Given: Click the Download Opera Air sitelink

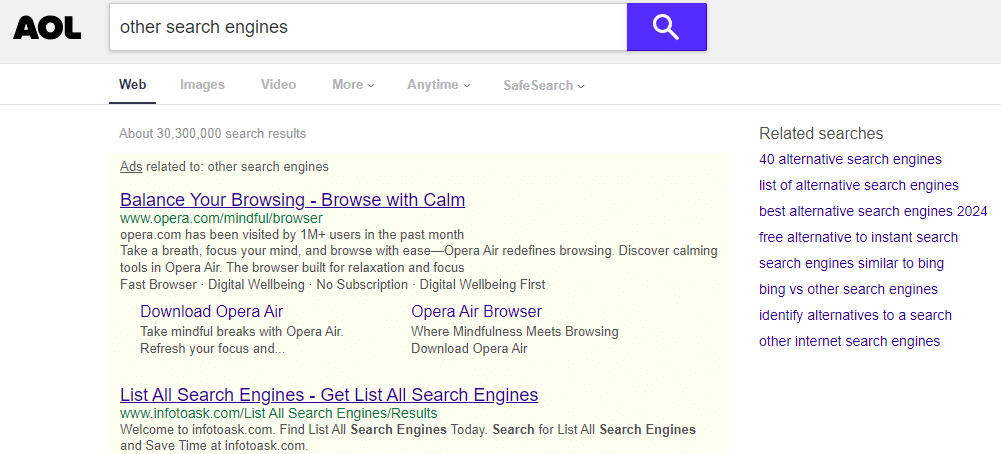Looking at the screenshot, I should click(211, 311).
